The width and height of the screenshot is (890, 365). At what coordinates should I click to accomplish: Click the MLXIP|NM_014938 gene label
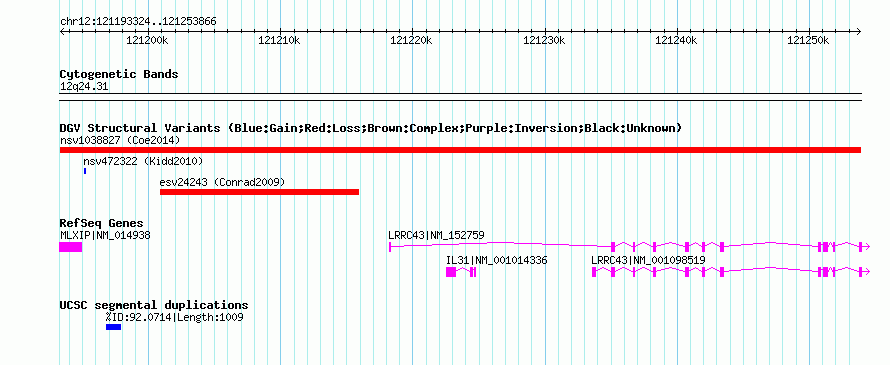(x=105, y=235)
